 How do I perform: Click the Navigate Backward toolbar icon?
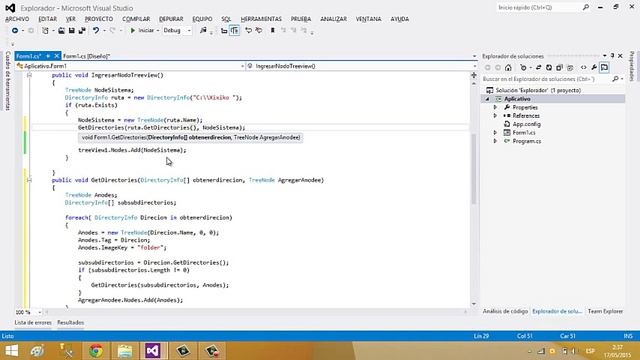[15, 31]
